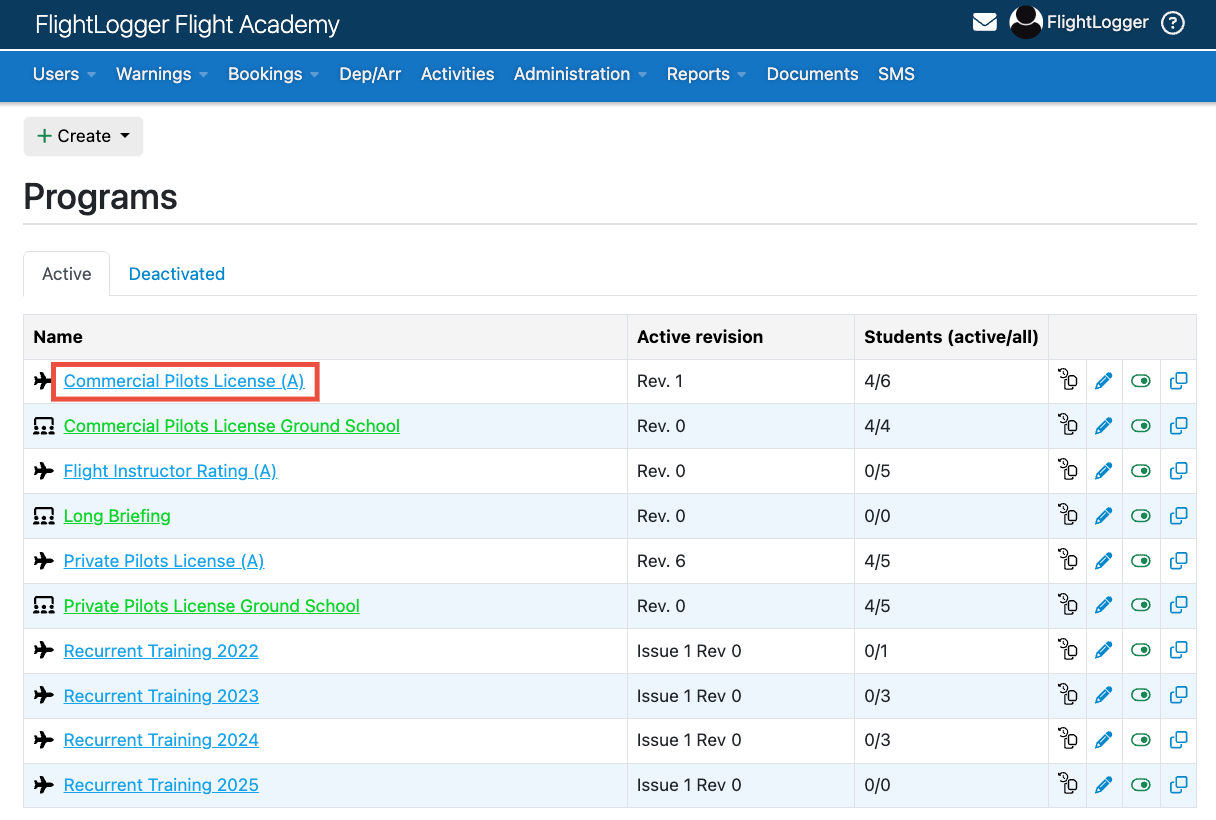
Task: Switch to the Deactivated tab
Action: (x=176, y=273)
